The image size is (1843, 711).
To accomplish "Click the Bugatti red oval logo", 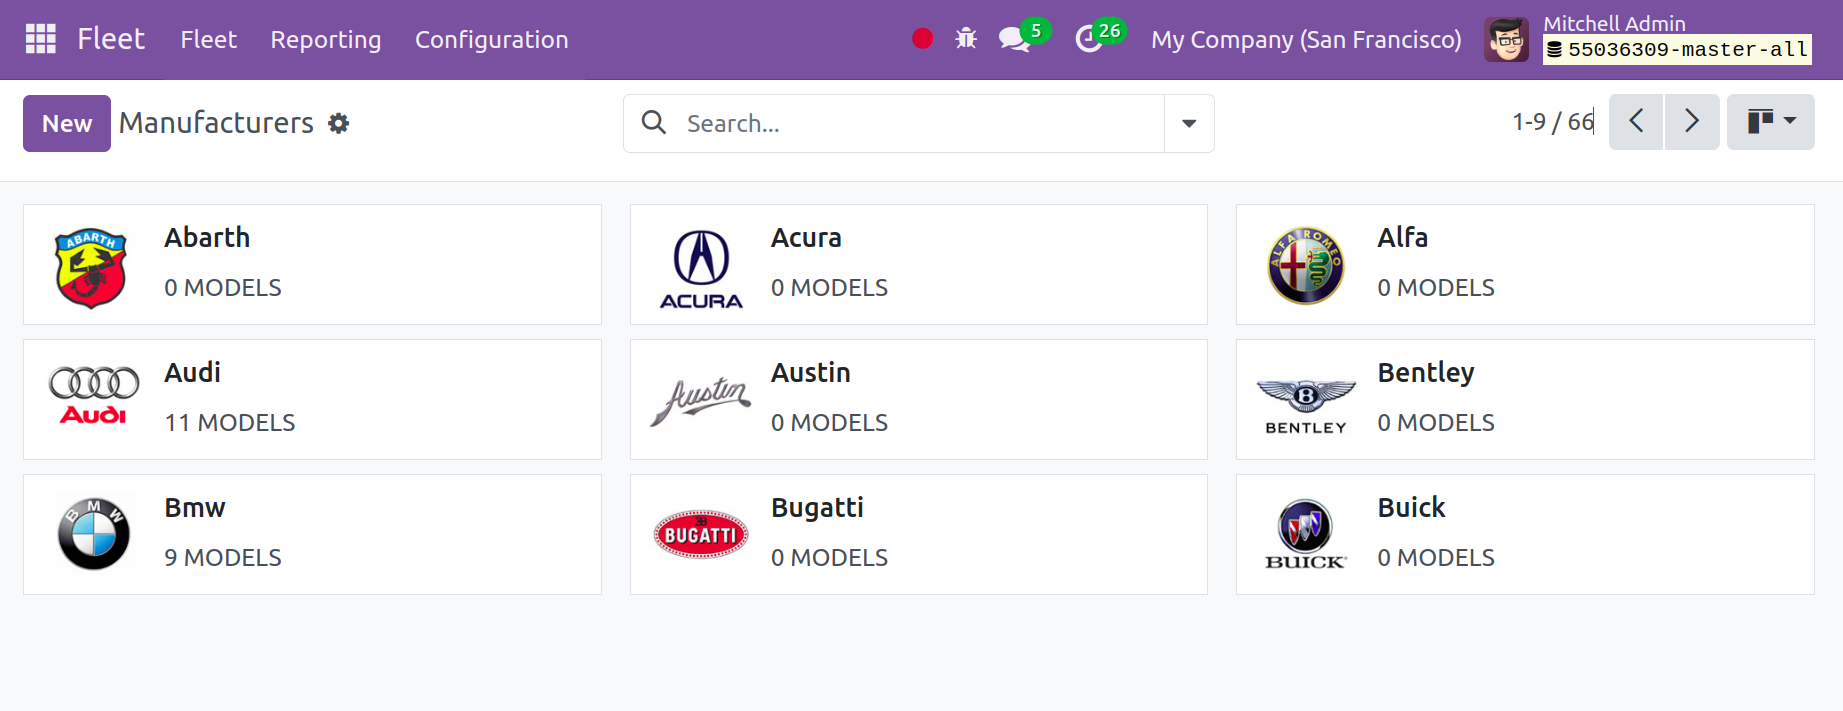I will [701, 534].
